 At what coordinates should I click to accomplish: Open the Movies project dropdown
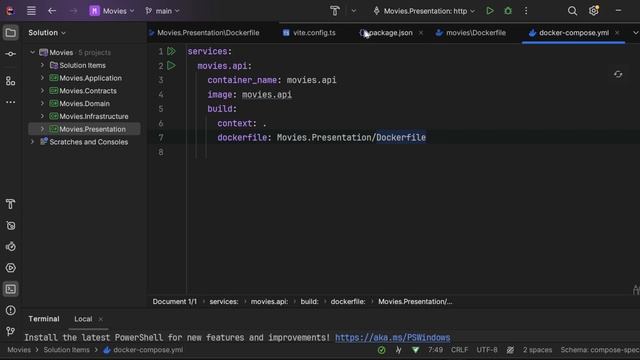[x=111, y=11]
